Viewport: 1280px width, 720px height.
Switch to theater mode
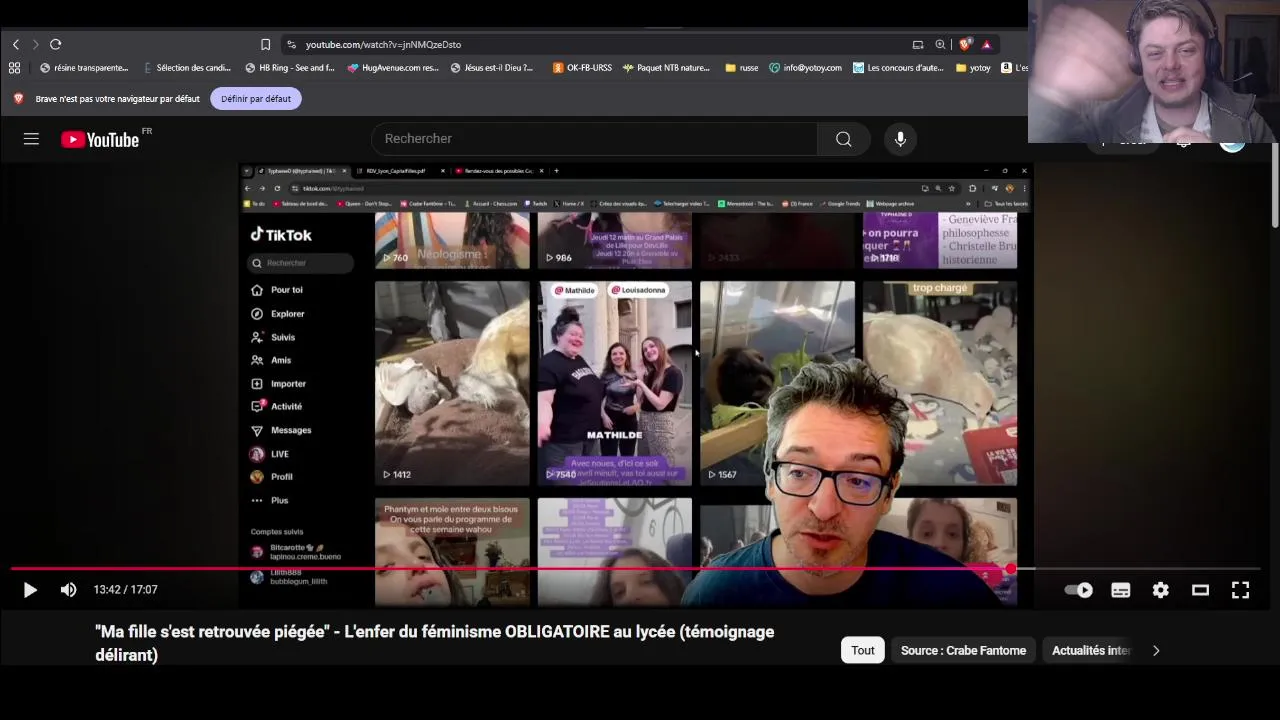click(x=1200, y=590)
